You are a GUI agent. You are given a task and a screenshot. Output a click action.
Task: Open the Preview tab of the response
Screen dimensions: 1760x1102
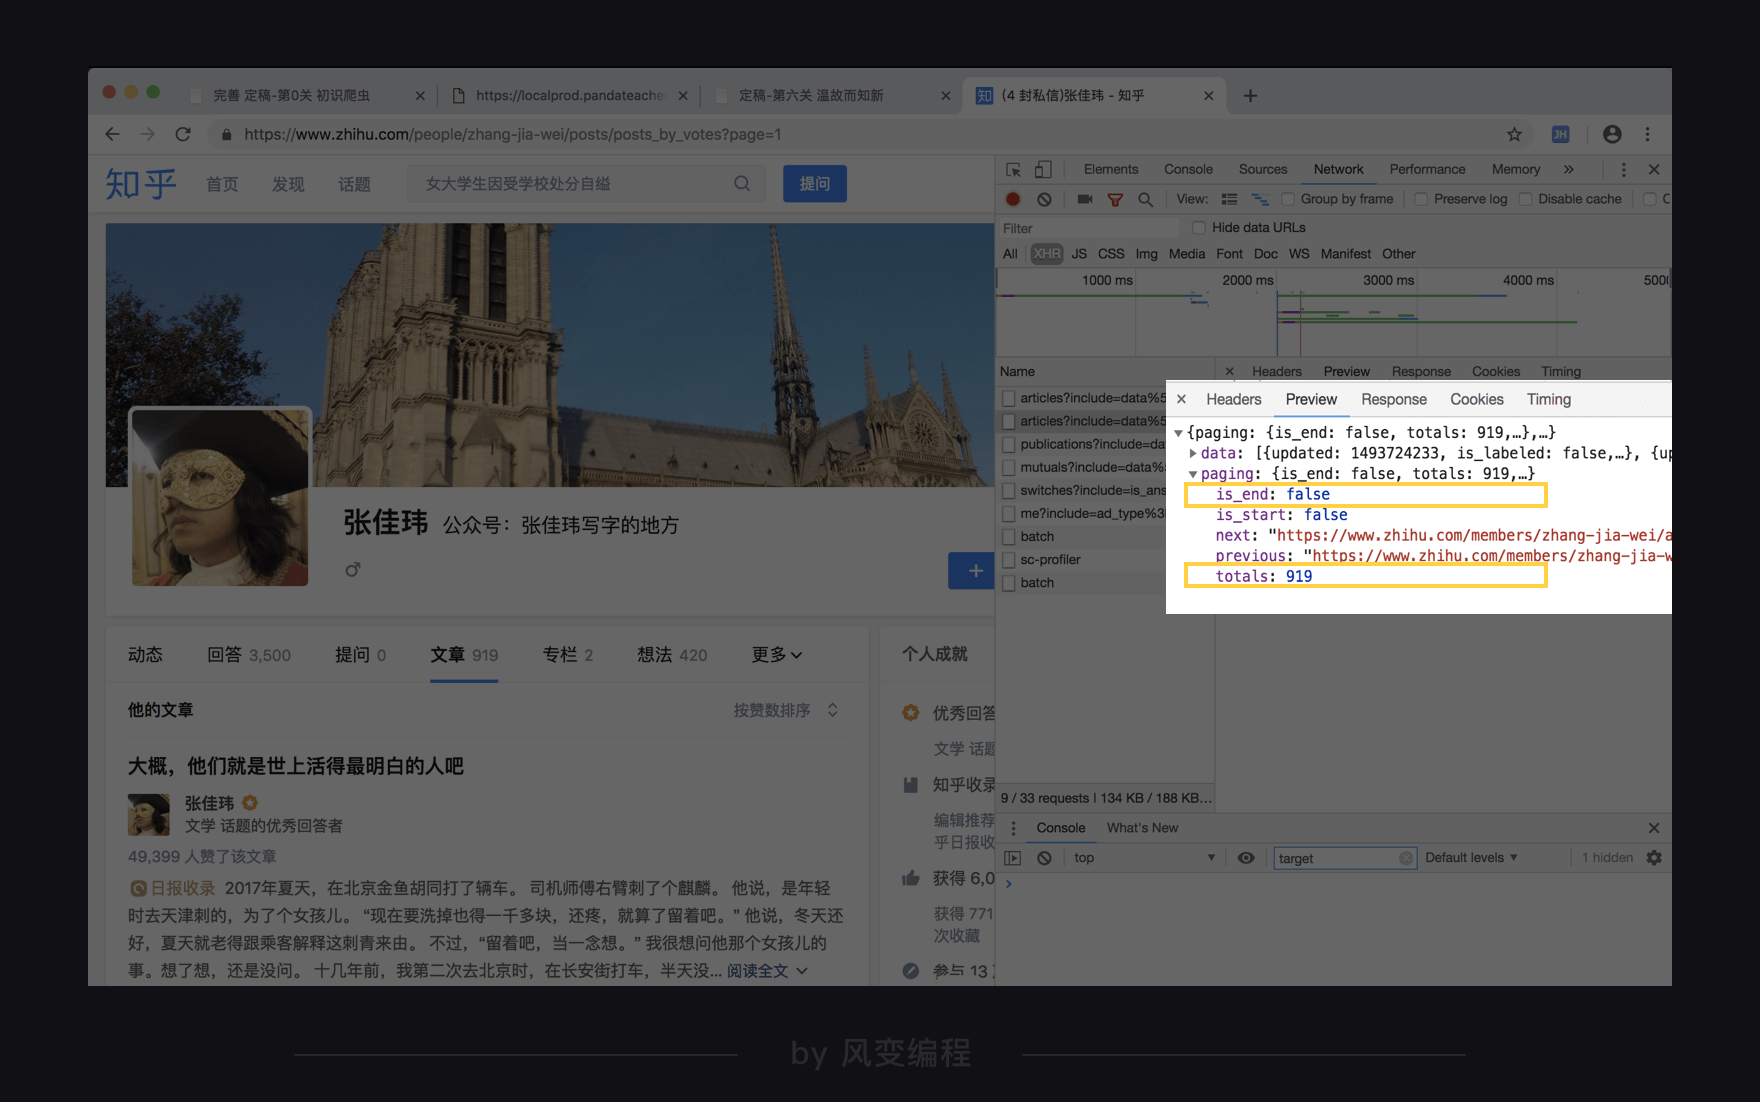click(x=1311, y=399)
